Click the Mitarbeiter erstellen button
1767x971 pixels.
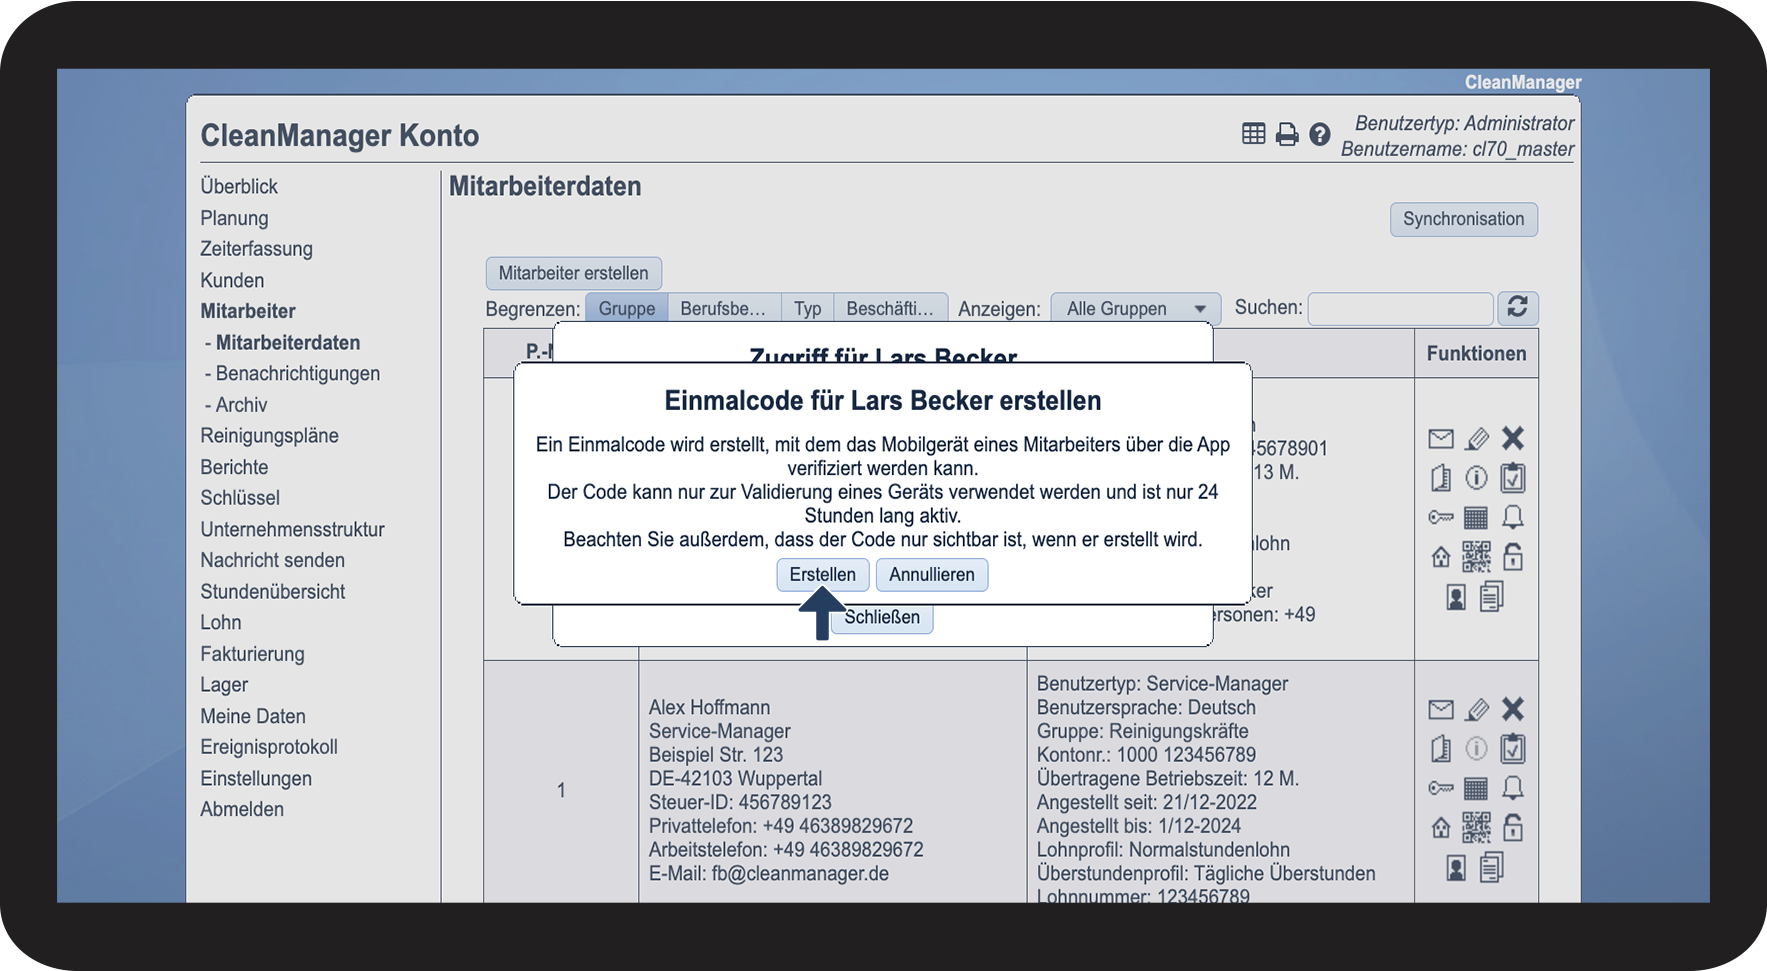point(574,273)
